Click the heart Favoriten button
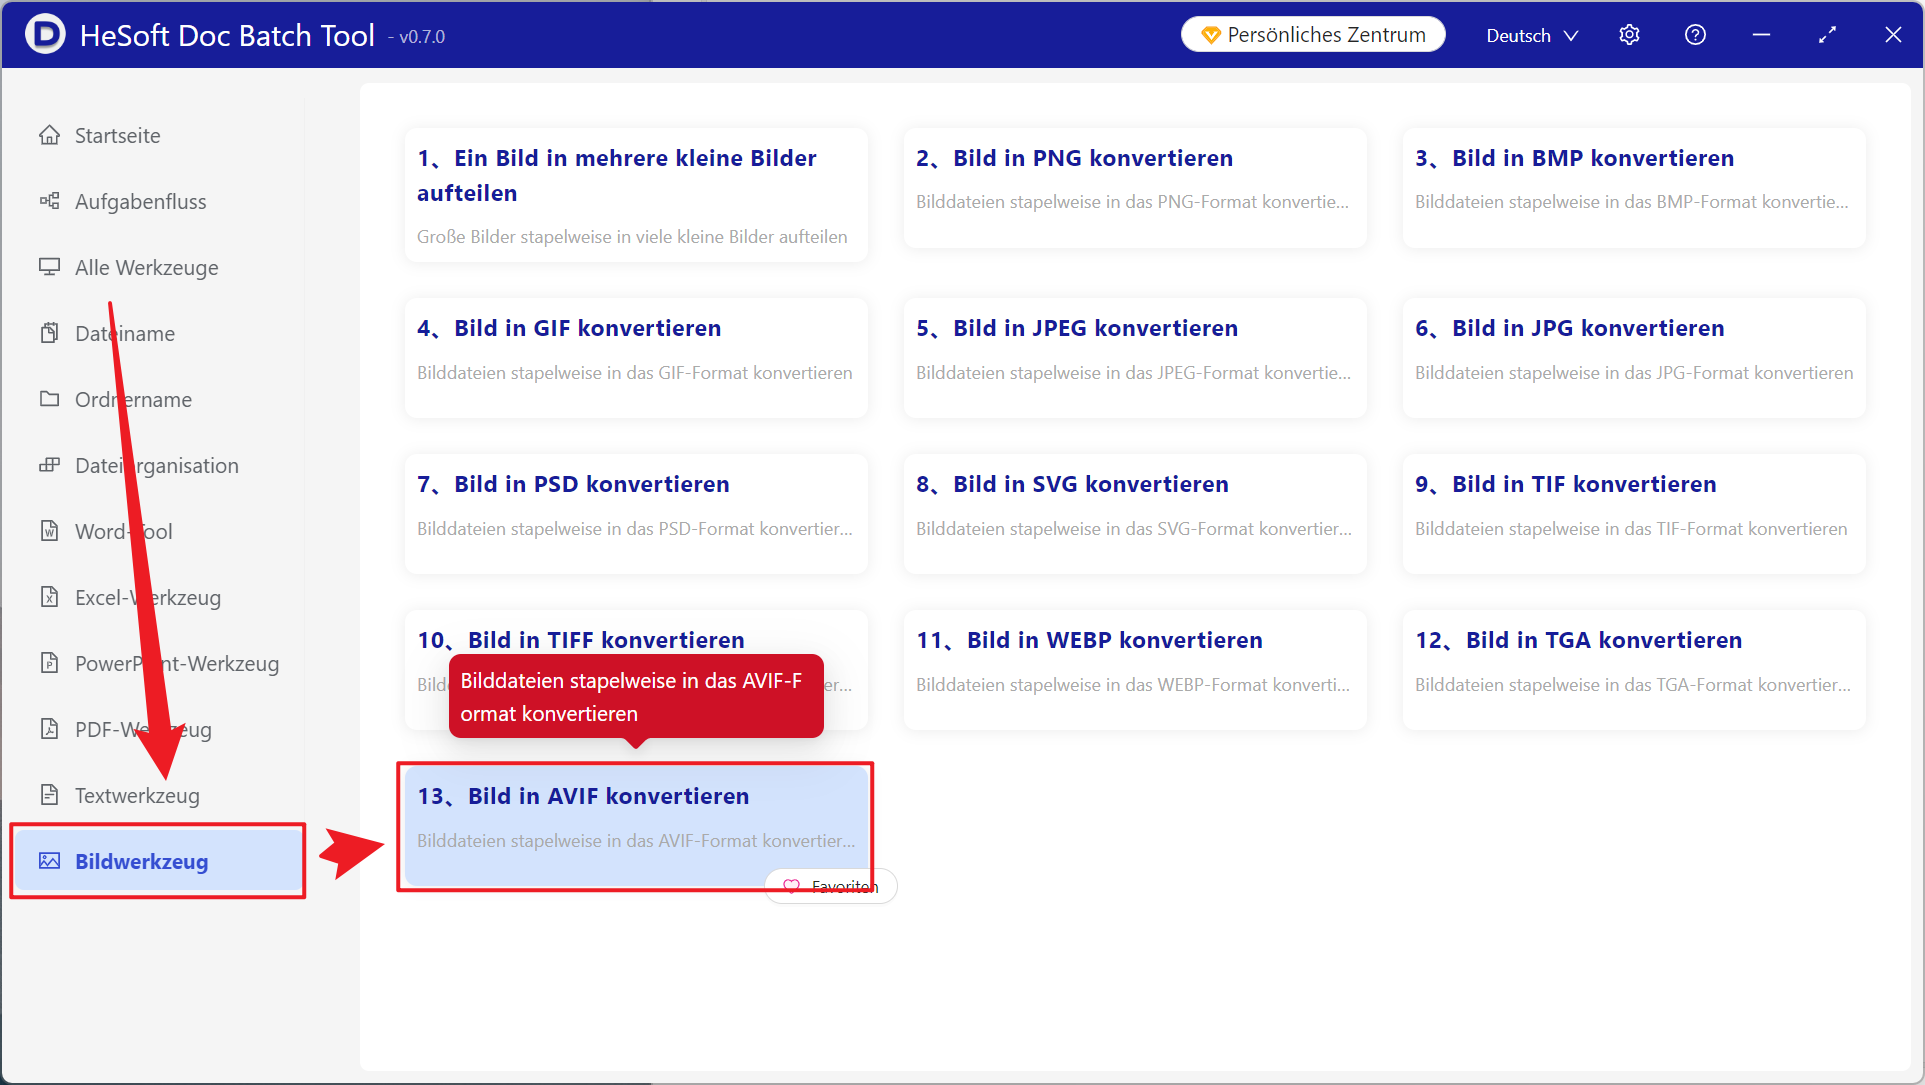This screenshot has width=1925, height=1085. 831,886
